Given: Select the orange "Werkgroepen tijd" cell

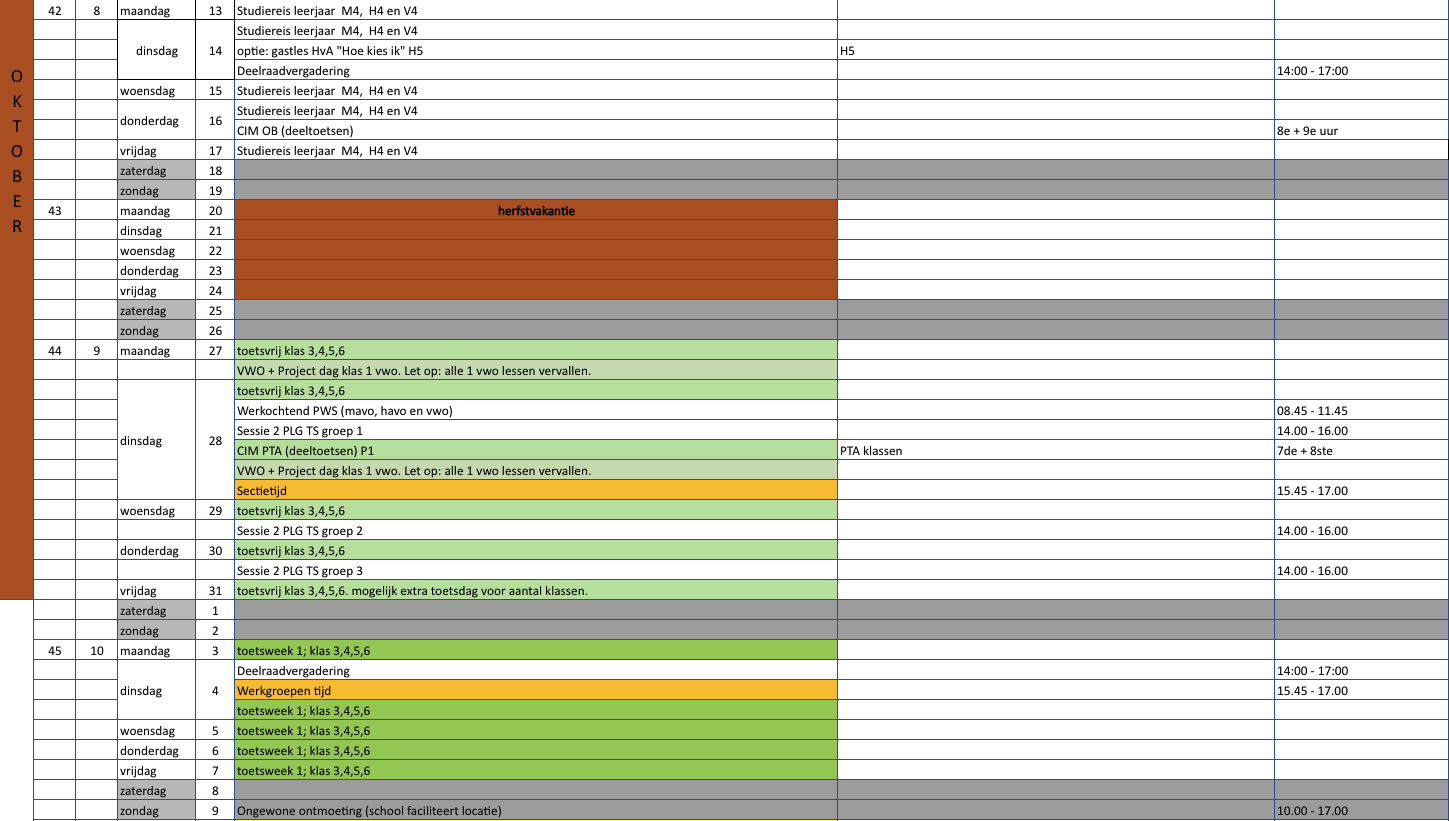Looking at the screenshot, I should (536, 691).
